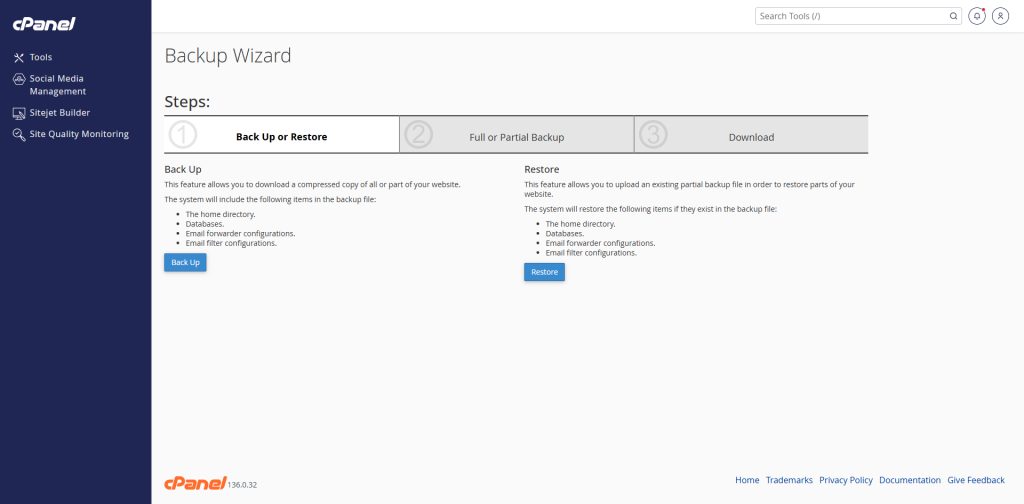This screenshot has width=1024, height=504.
Task: Select the Download step
Action: click(751, 134)
